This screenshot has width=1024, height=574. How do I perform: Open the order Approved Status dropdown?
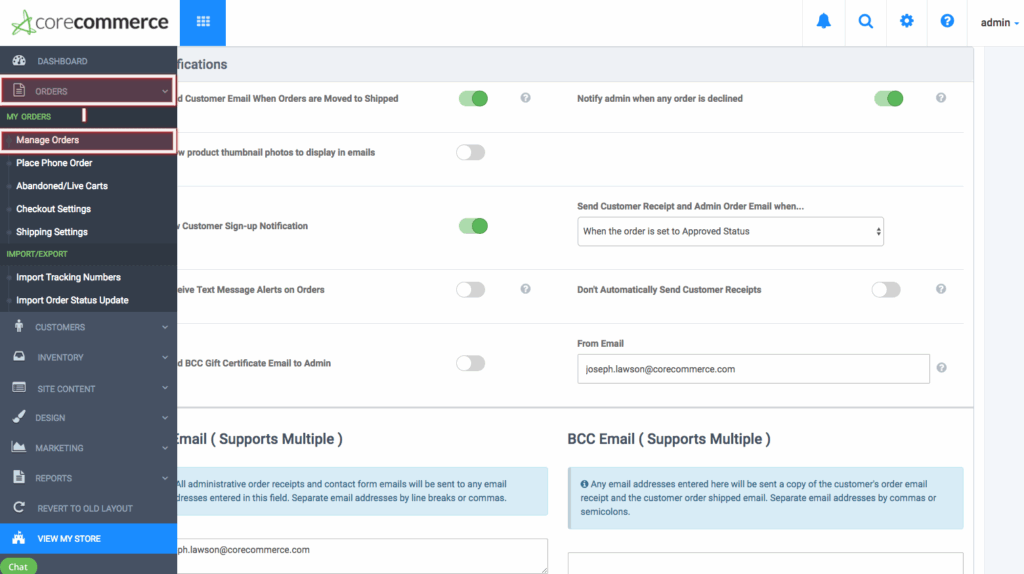(730, 231)
